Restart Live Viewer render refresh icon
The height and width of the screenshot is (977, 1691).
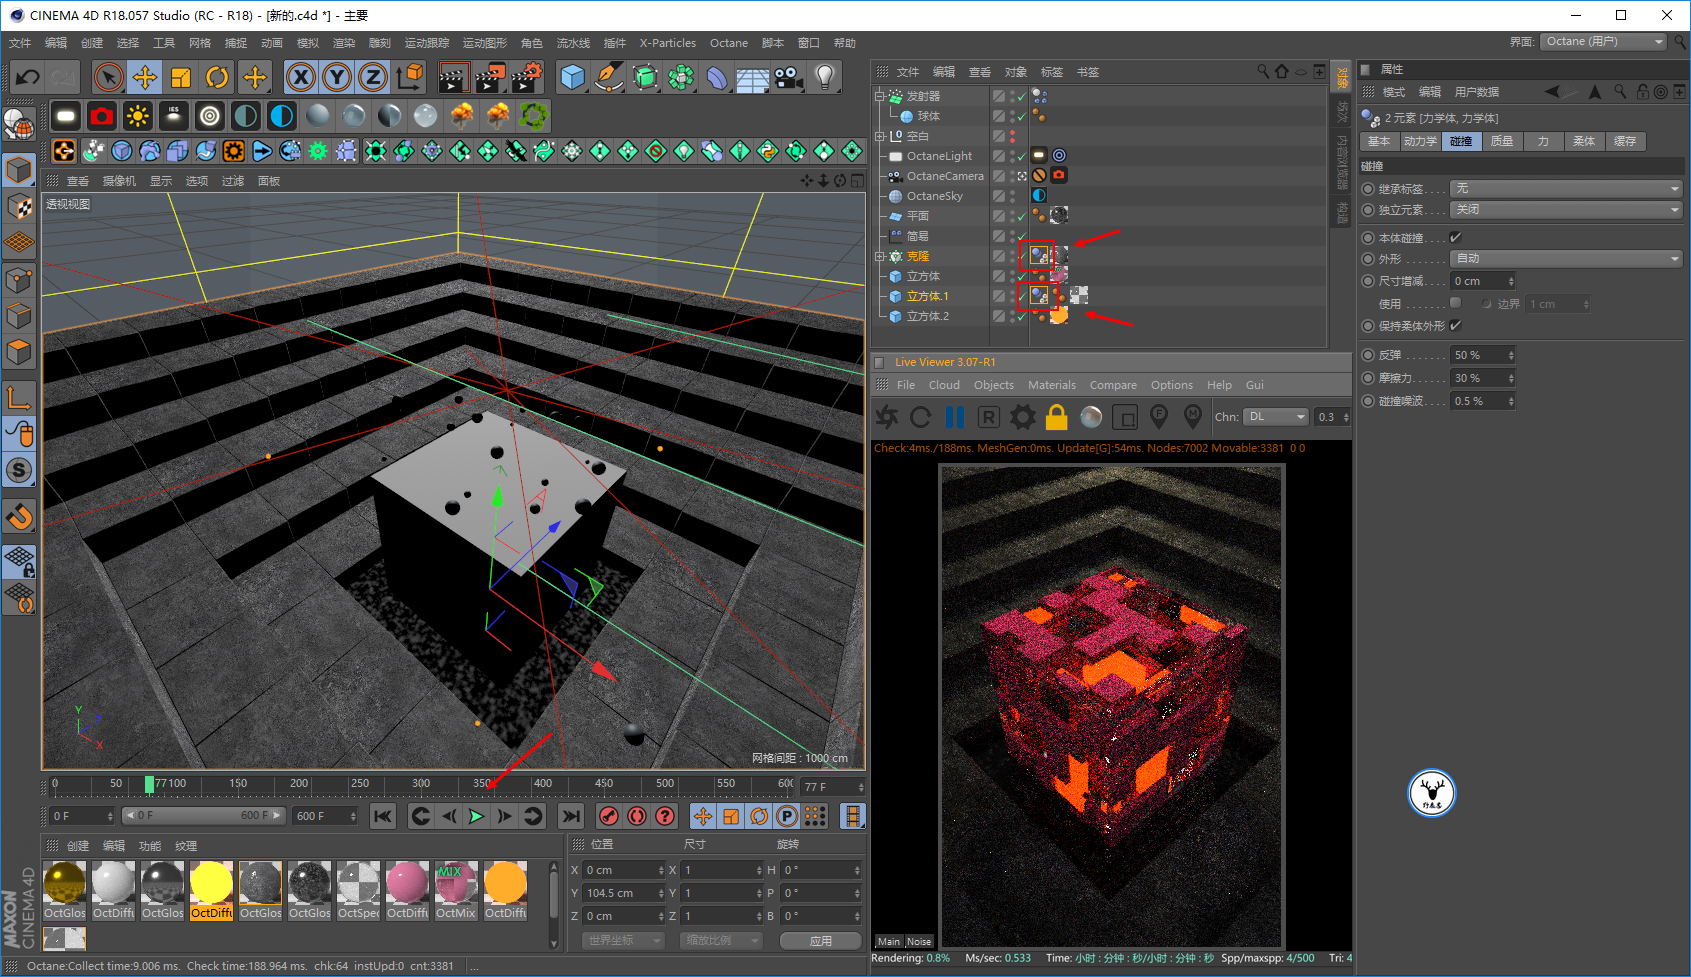921,417
